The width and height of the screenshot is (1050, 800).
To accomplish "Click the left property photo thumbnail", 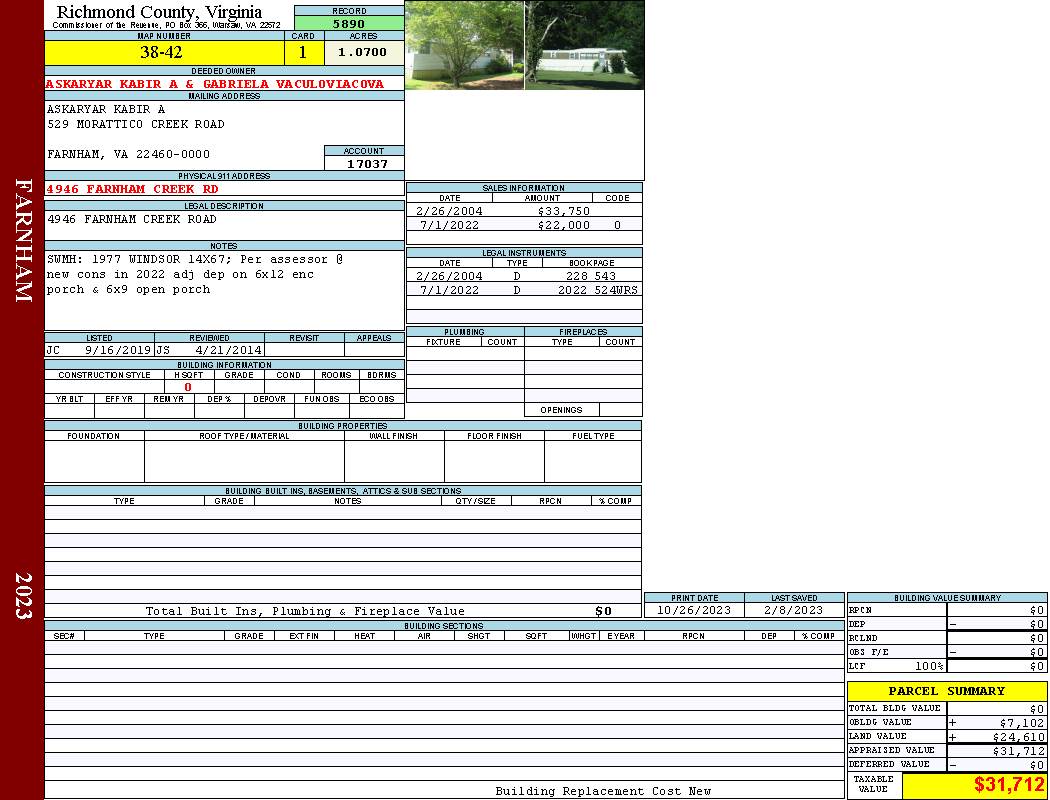I will click(464, 45).
